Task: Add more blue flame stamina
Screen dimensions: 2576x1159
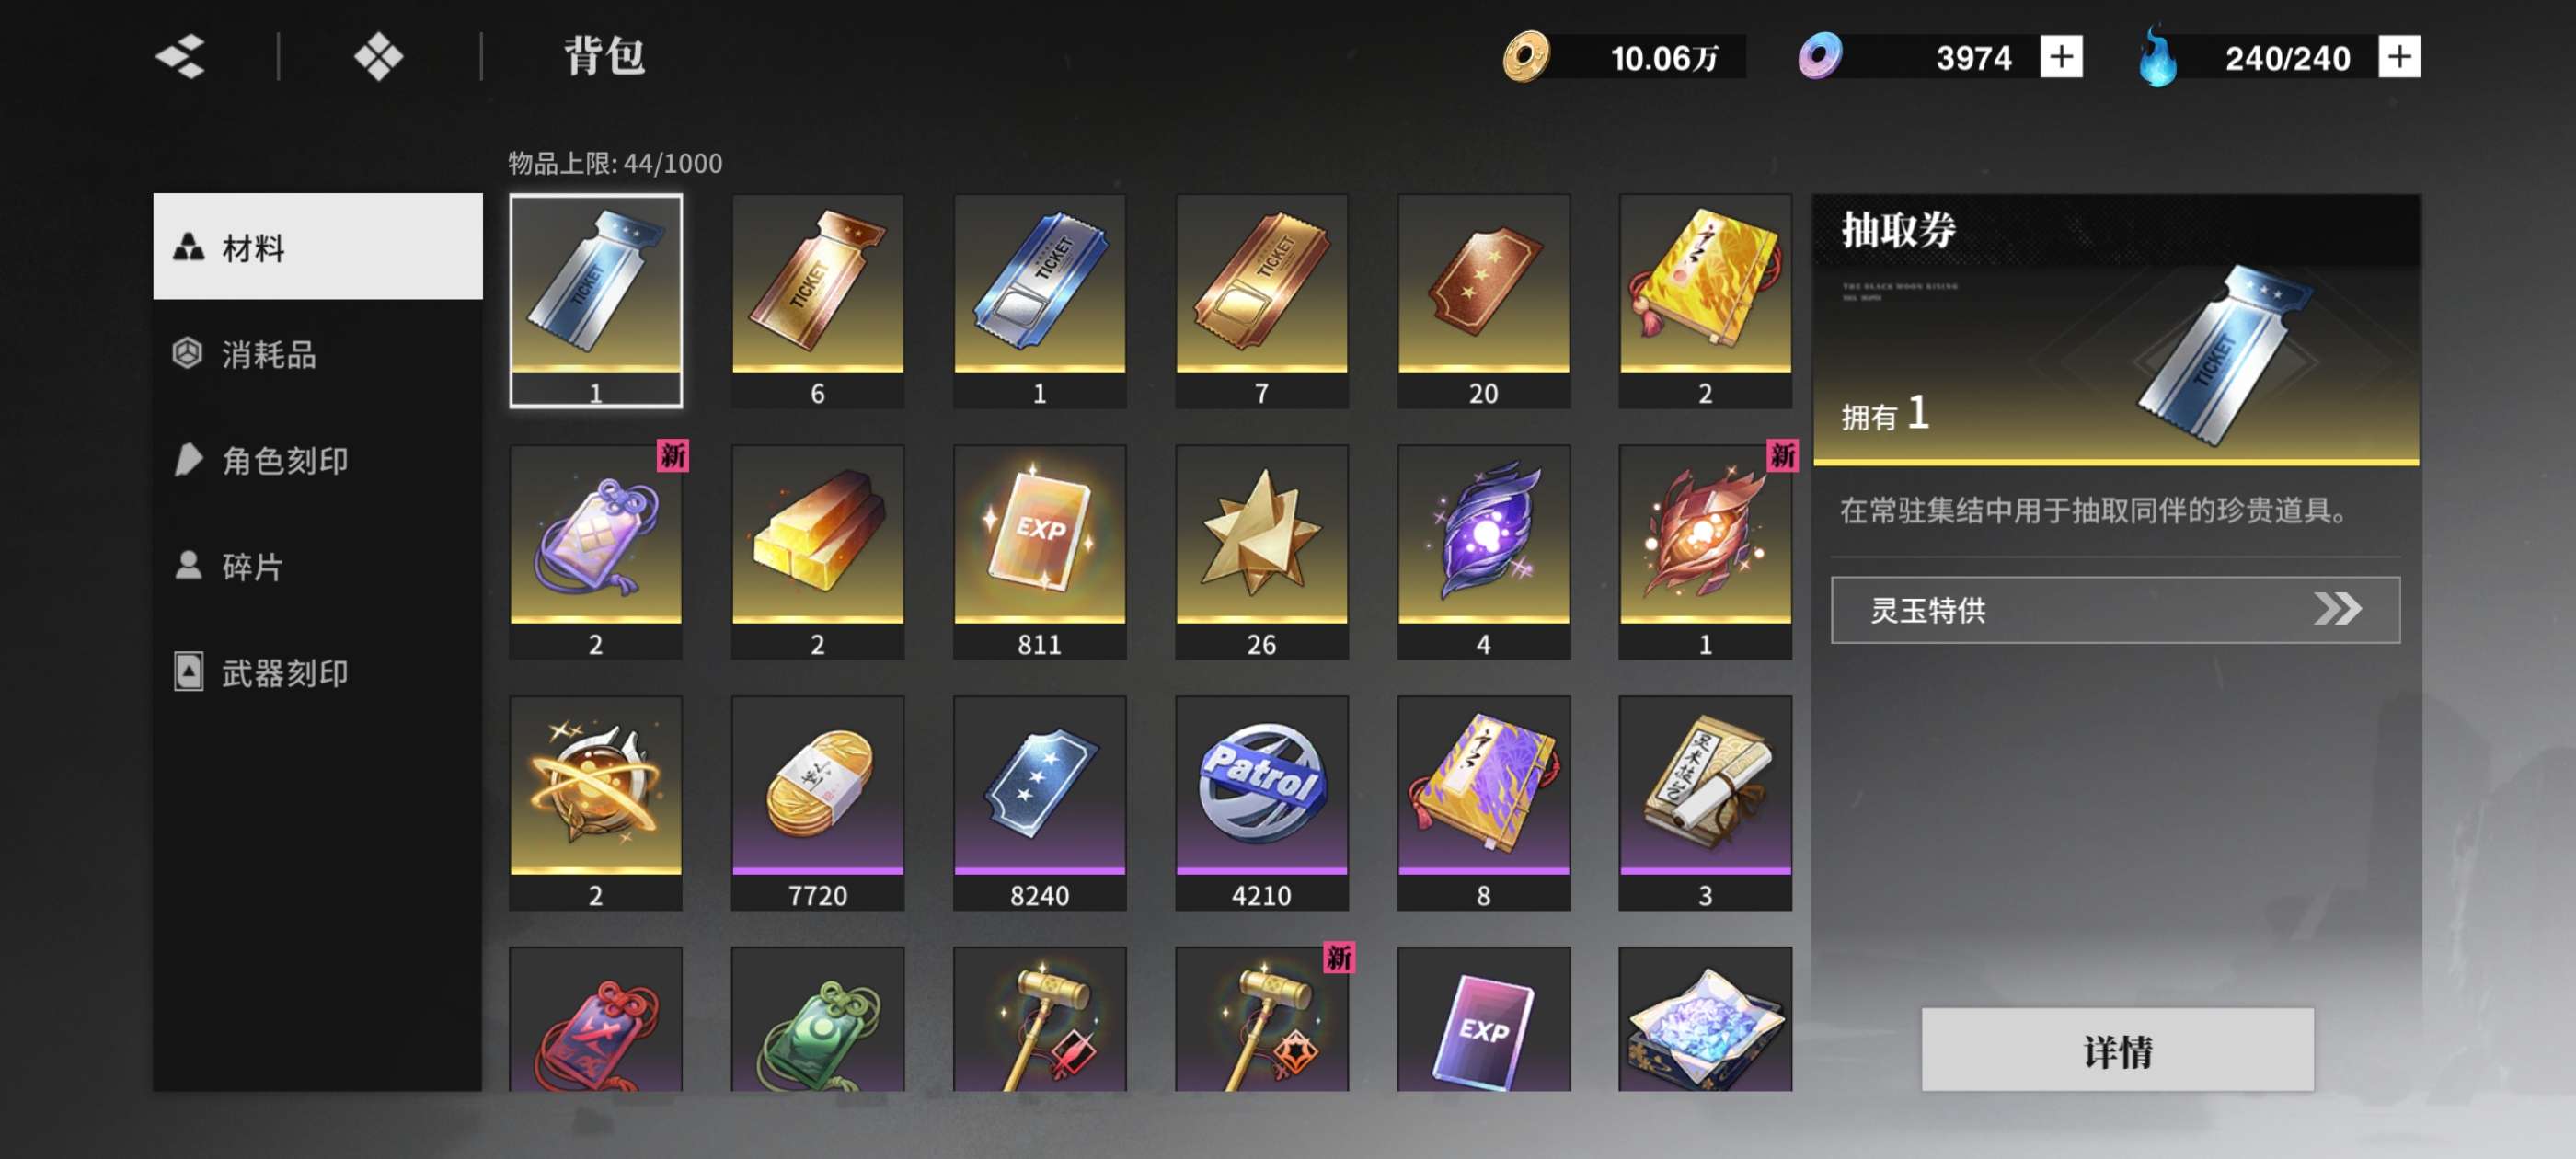Action: point(2399,57)
